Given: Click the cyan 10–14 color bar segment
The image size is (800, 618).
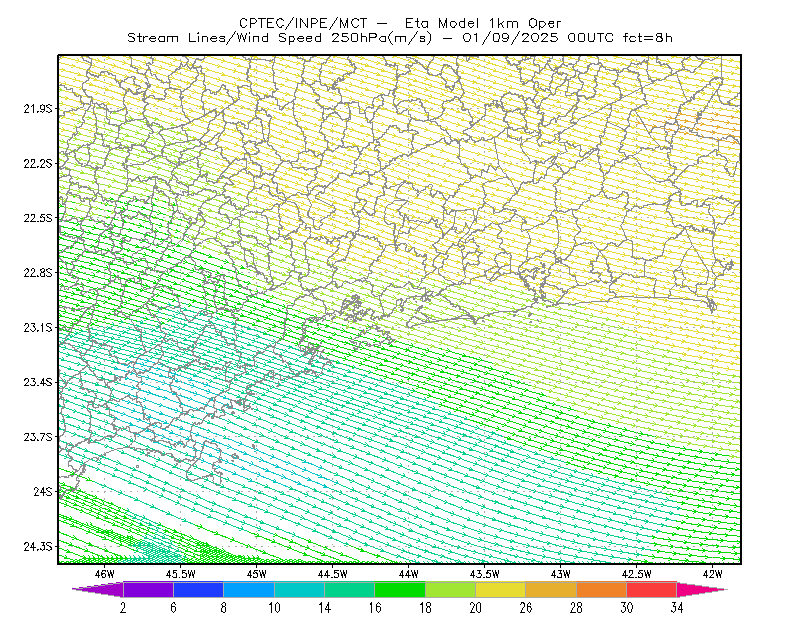Looking at the screenshot, I should point(299,589).
